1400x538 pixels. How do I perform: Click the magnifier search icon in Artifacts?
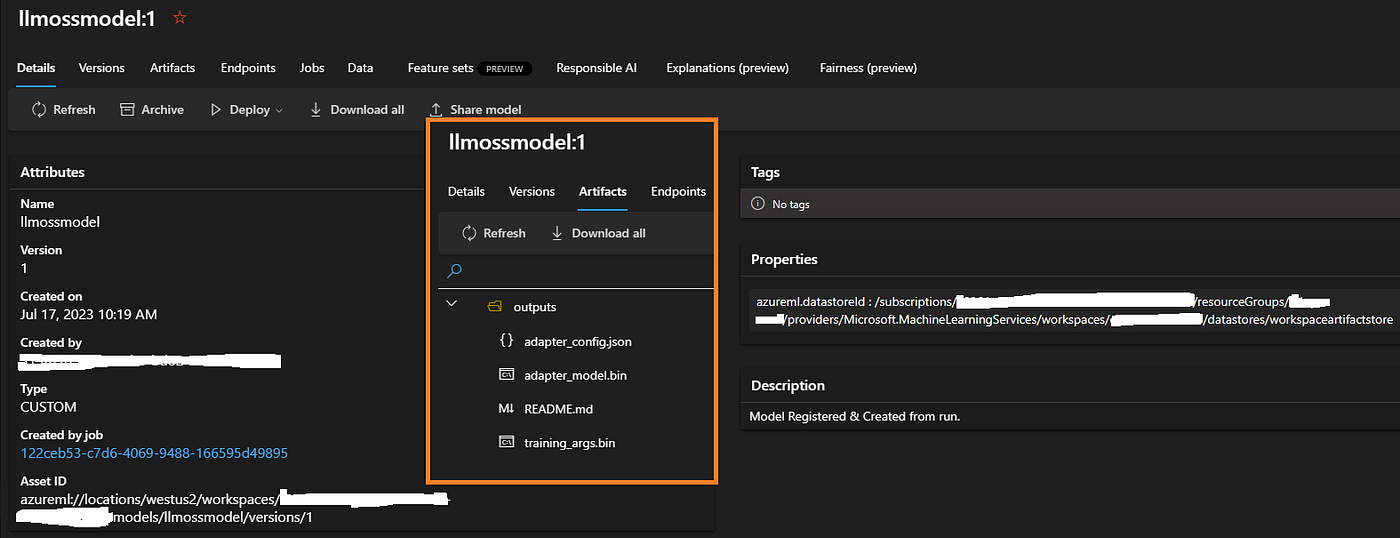click(x=454, y=270)
